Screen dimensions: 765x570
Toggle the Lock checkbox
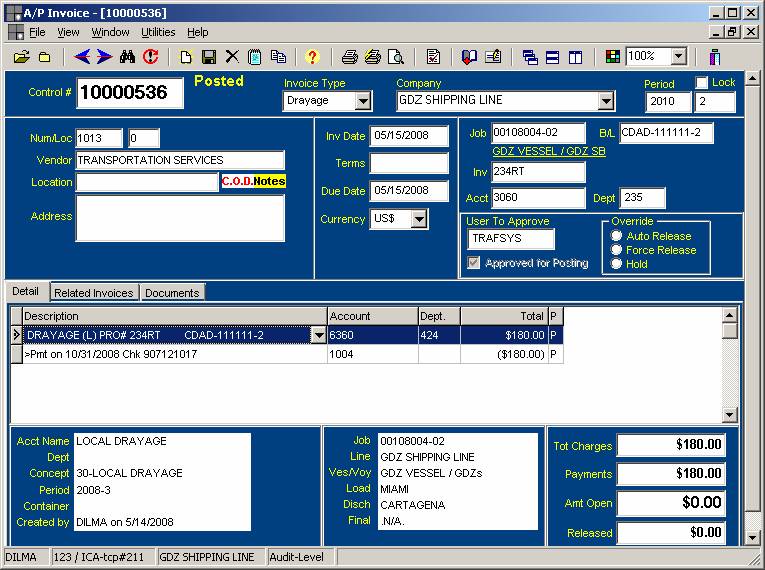point(701,83)
